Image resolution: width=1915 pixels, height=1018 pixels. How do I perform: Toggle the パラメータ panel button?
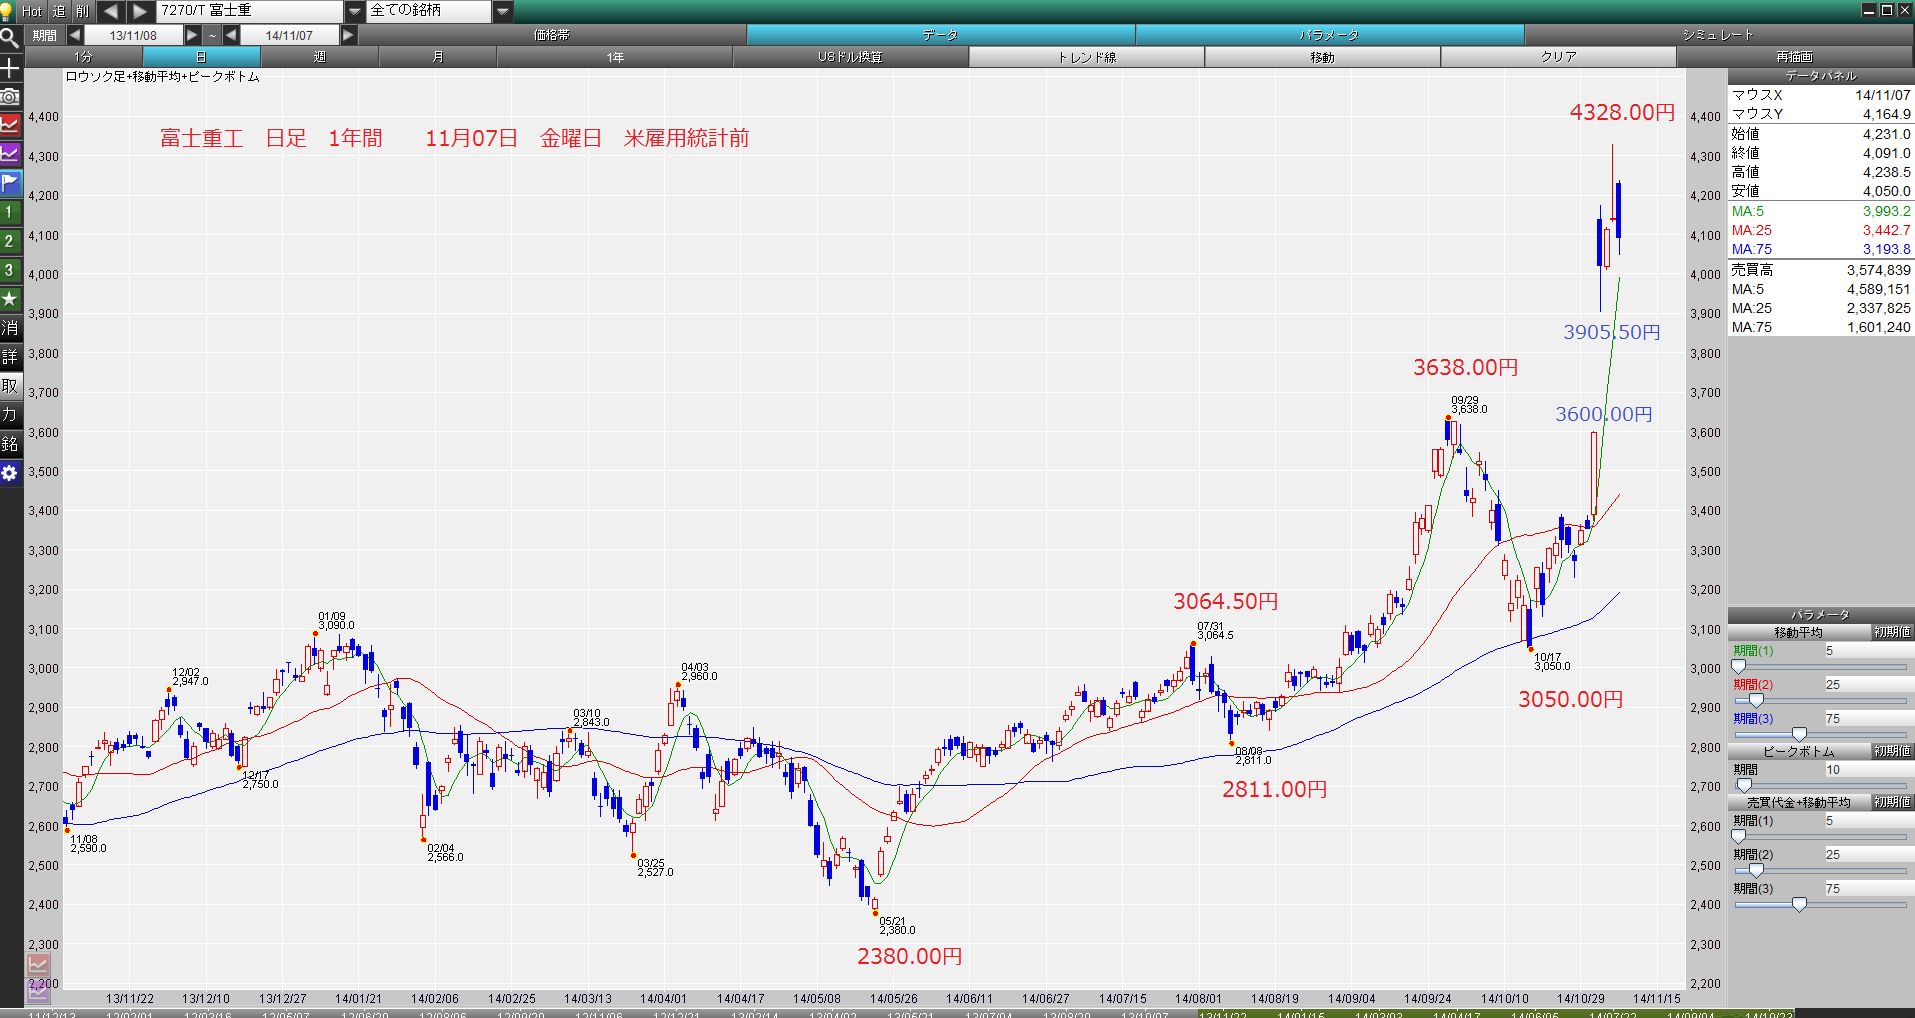[1329, 35]
